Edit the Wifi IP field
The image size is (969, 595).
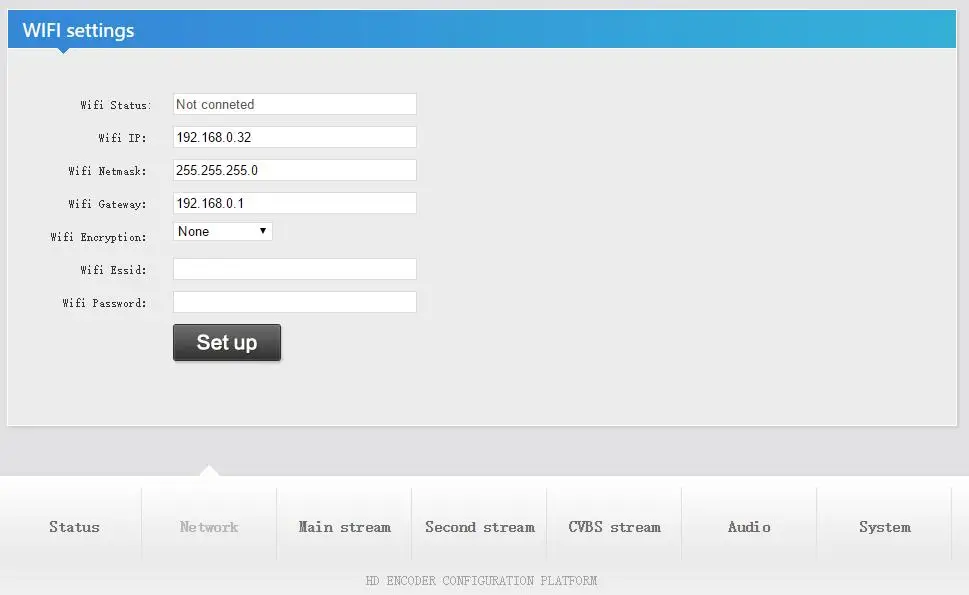(295, 137)
